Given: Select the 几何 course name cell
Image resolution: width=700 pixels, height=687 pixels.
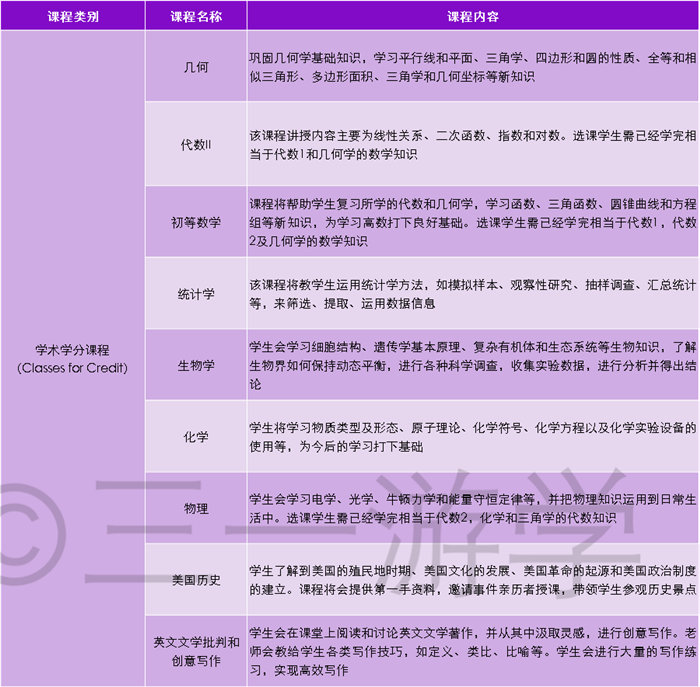Looking at the screenshot, I should pyautogui.click(x=196, y=67).
